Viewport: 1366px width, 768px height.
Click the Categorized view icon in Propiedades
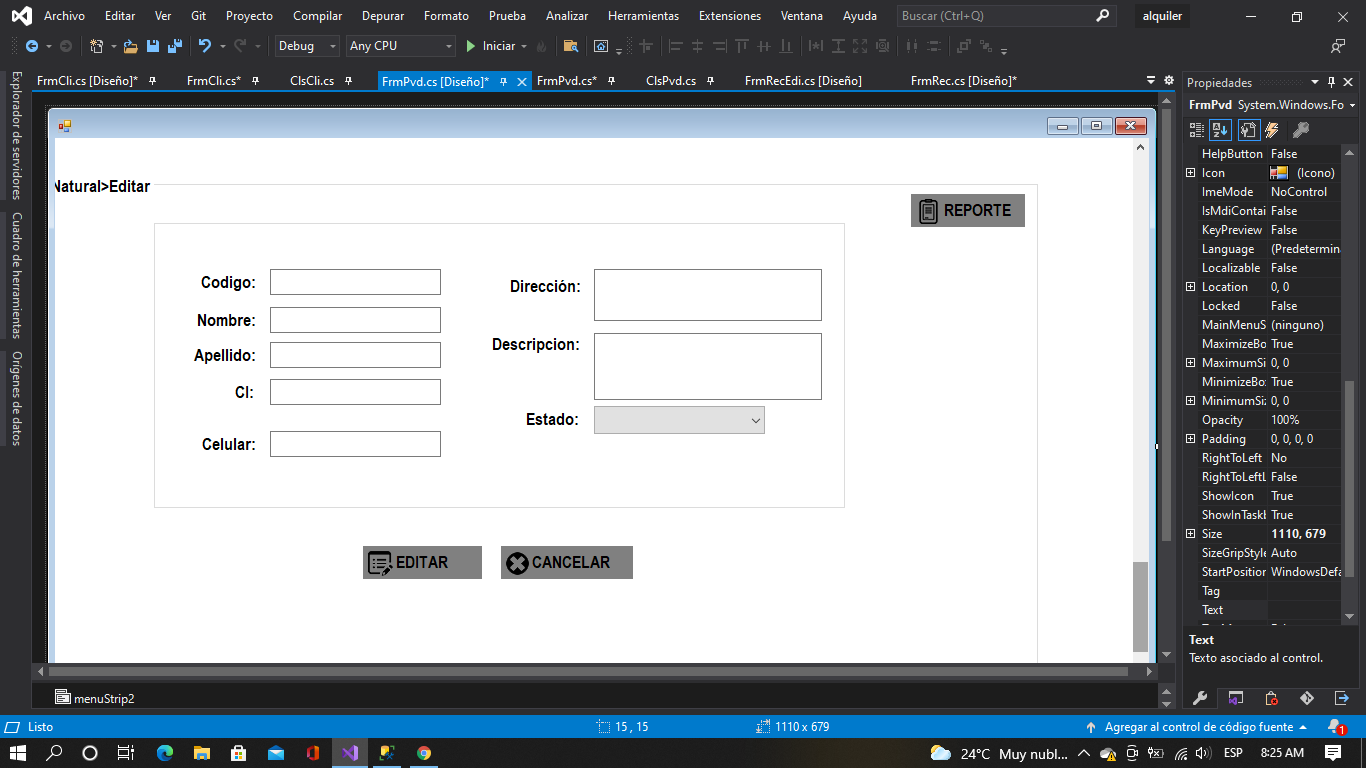(1197, 130)
